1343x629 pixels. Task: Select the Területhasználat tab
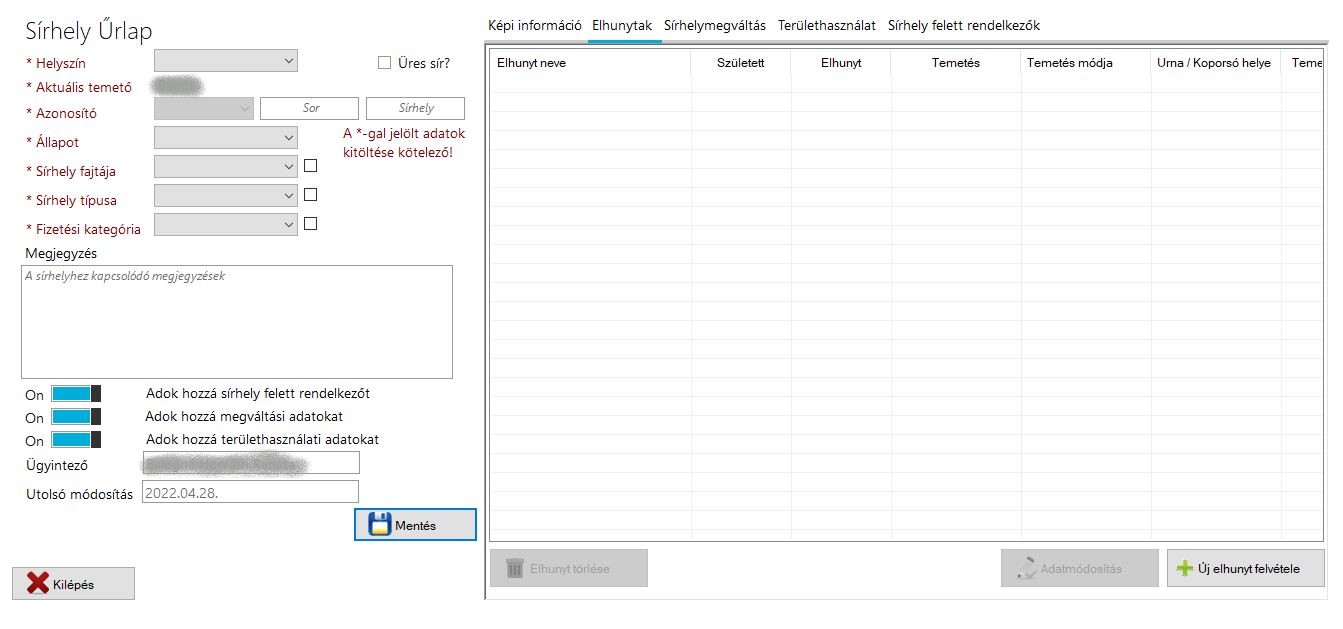tap(826, 26)
